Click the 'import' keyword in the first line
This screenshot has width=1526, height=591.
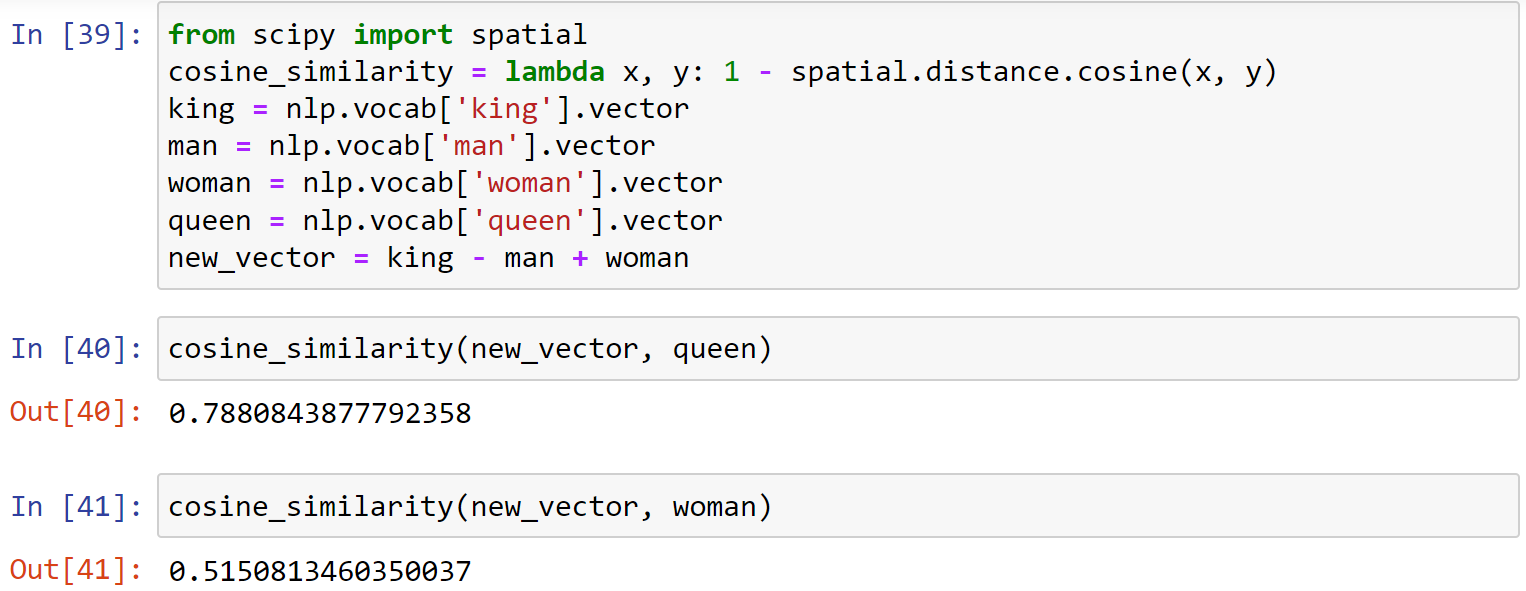(x=404, y=35)
